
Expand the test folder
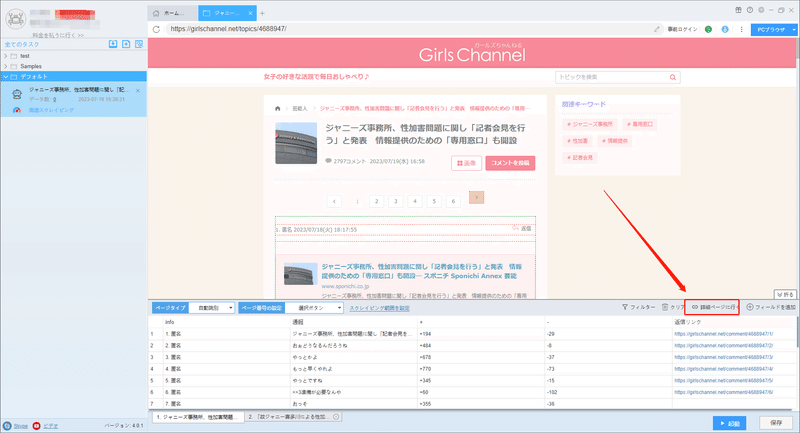[x=6, y=56]
